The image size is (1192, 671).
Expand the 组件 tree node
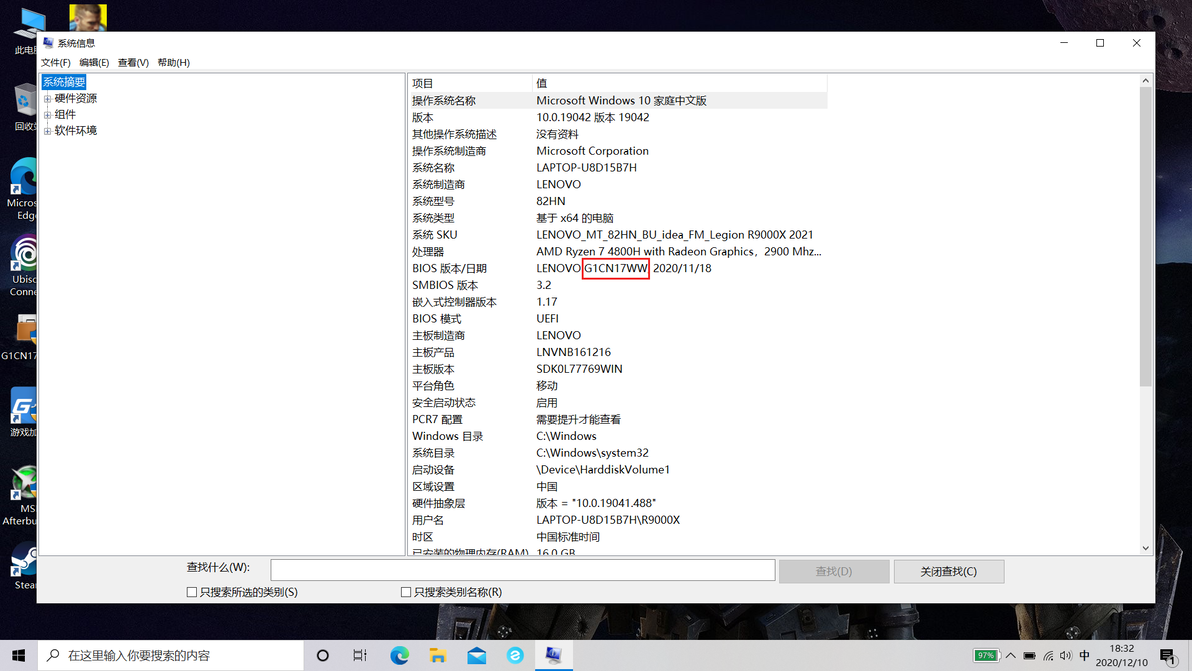click(x=48, y=115)
